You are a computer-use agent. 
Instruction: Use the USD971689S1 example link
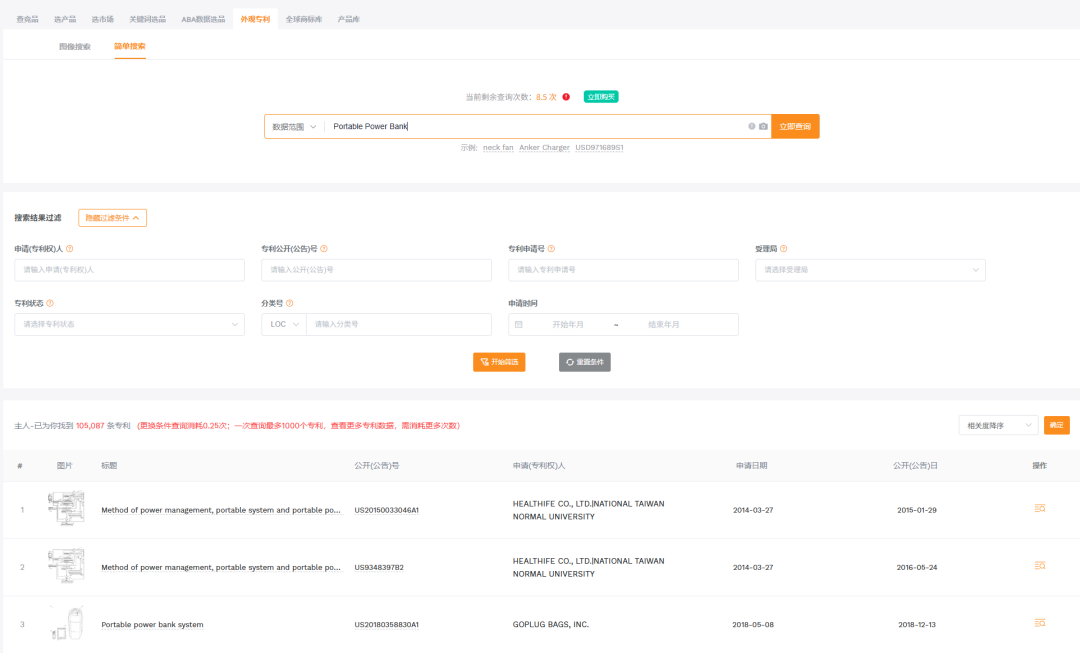tap(599, 147)
